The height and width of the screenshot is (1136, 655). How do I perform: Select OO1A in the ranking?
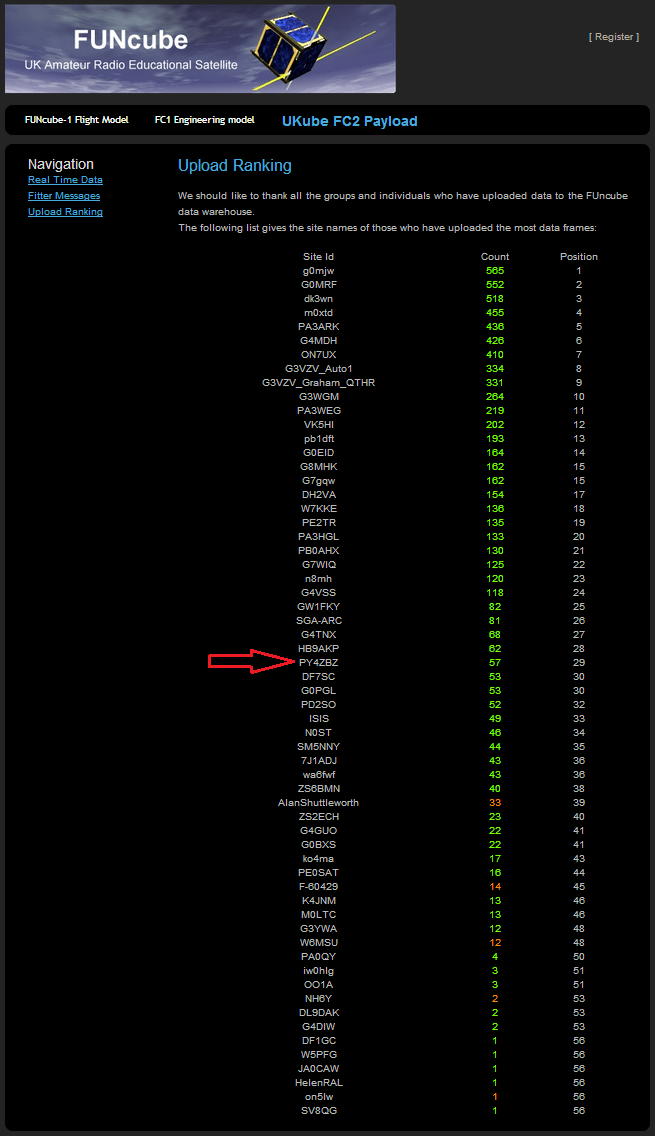pos(319,985)
